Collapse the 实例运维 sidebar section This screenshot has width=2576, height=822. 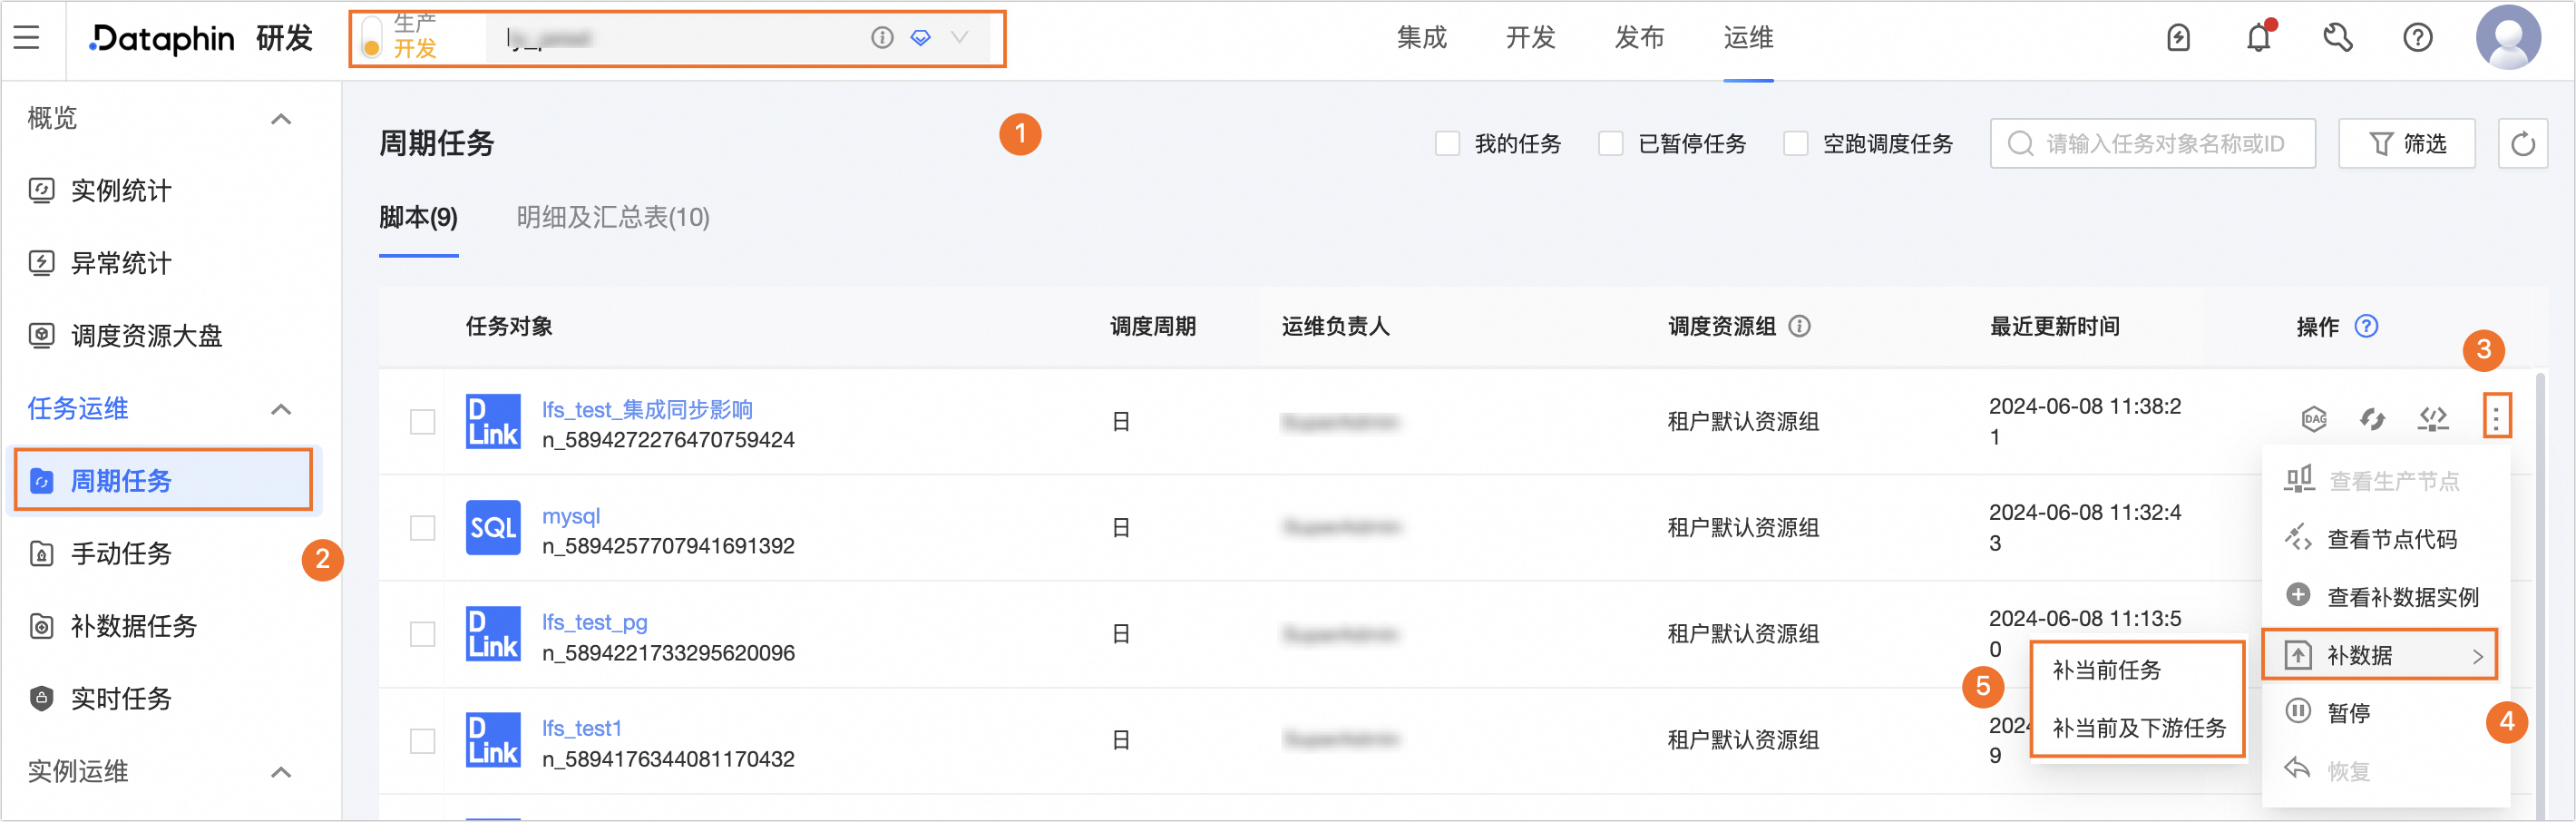coord(281,772)
